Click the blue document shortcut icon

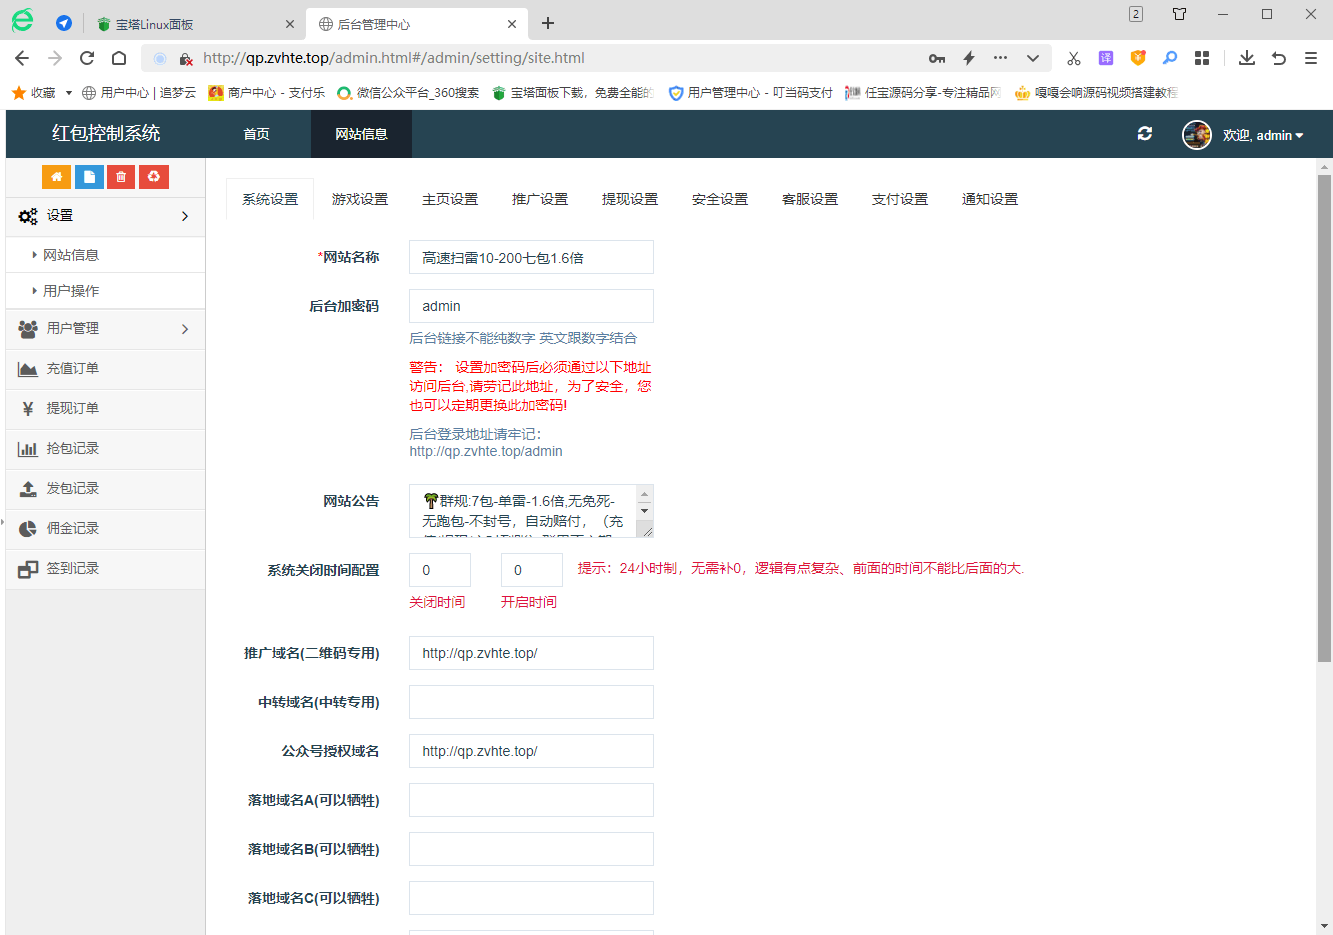pos(89,177)
